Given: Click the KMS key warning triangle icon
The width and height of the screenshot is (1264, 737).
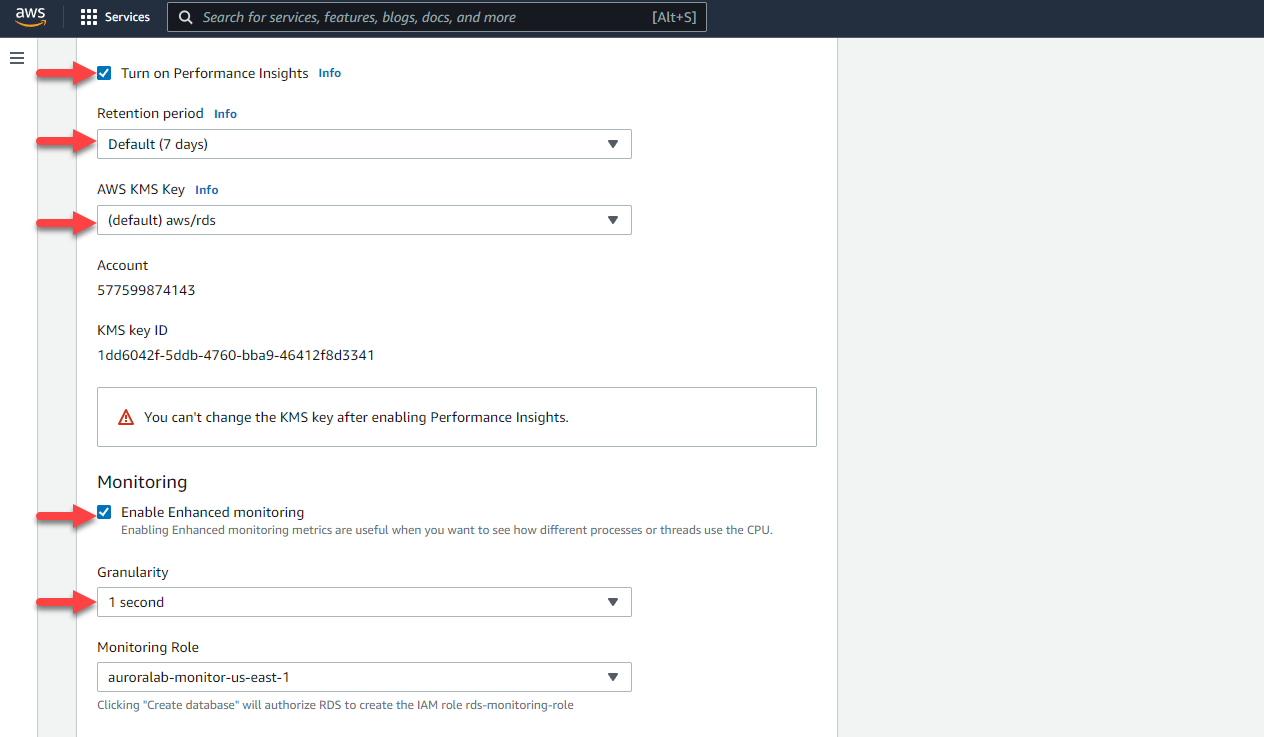Looking at the screenshot, I should 126,417.
